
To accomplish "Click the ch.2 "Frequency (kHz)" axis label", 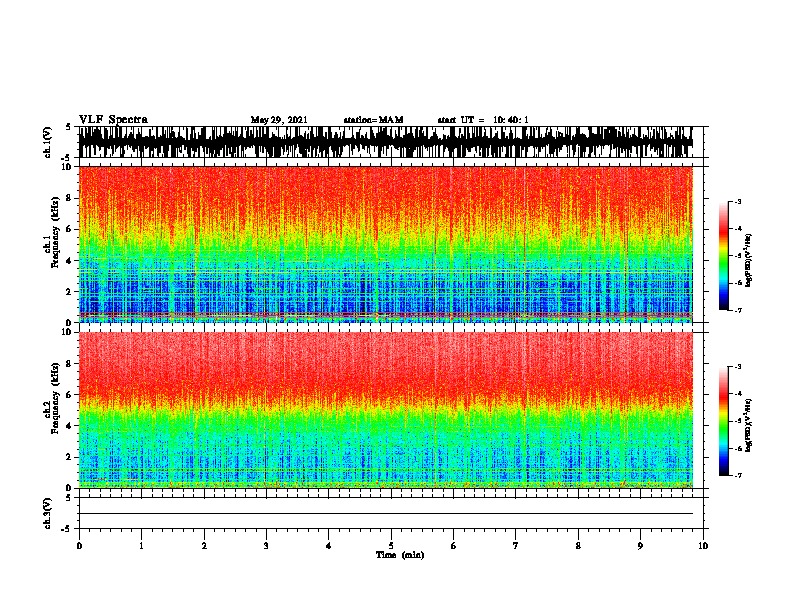I will point(55,398).
